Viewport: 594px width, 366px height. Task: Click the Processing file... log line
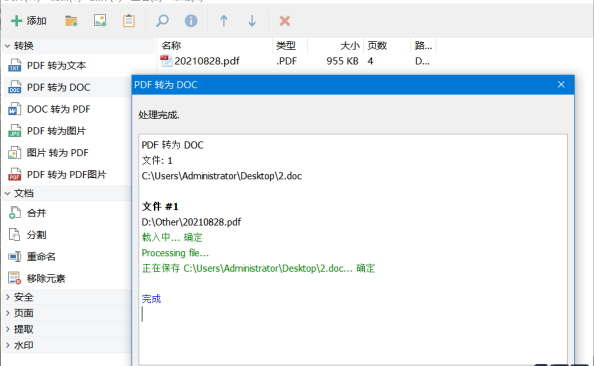point(175,253)
